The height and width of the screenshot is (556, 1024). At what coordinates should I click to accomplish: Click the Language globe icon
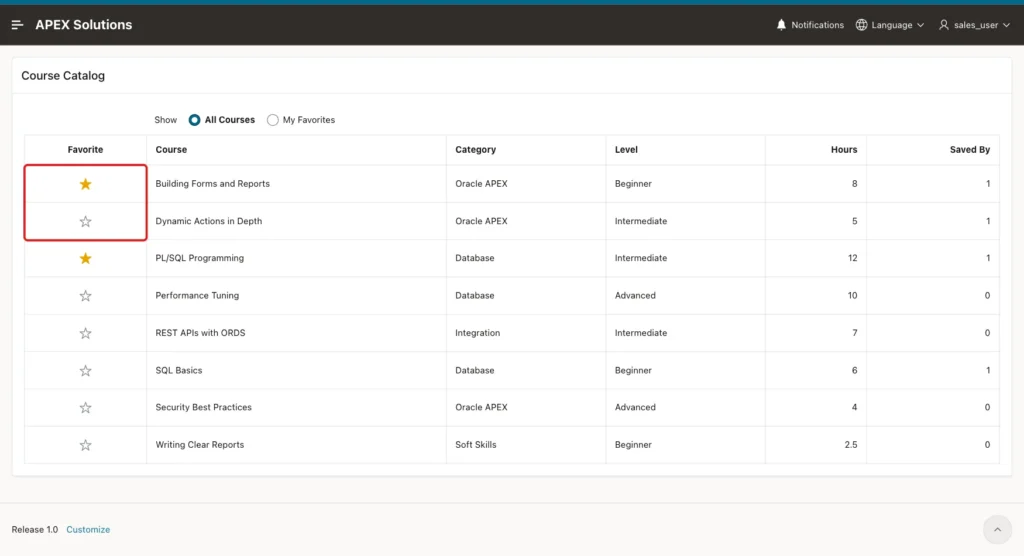(861, 25)
